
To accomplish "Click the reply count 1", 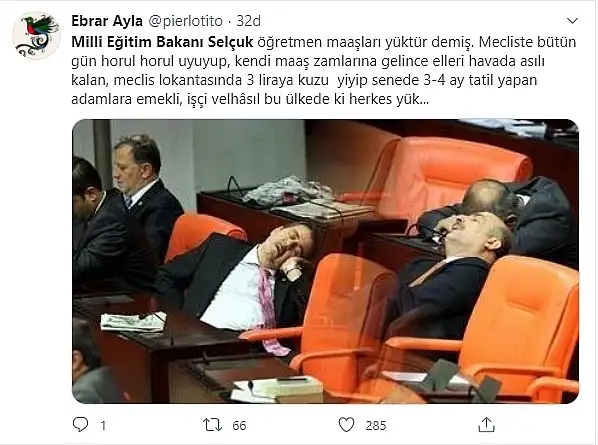I will tap(103, 426).
